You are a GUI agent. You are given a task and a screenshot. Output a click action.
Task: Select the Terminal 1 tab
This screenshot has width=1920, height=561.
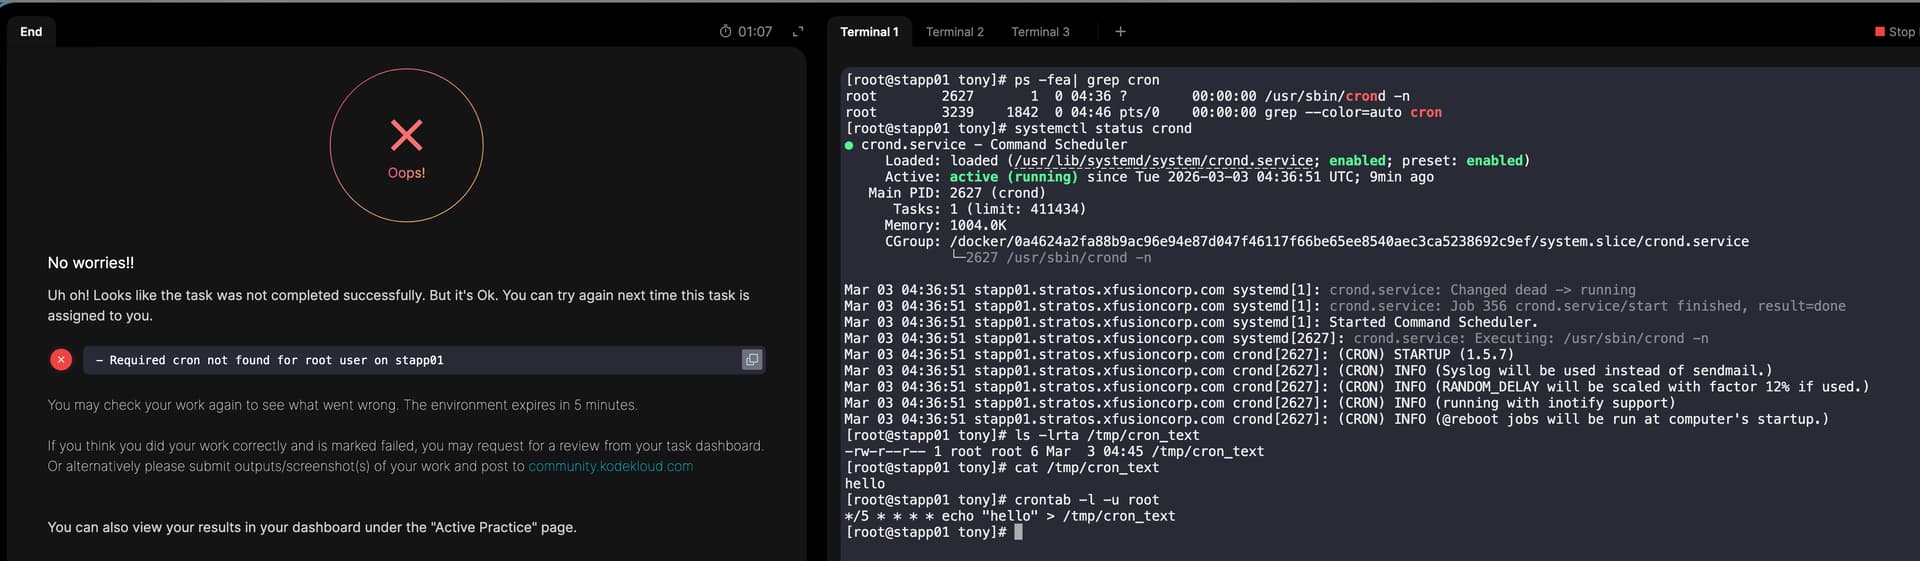click(x=869, y=32)
